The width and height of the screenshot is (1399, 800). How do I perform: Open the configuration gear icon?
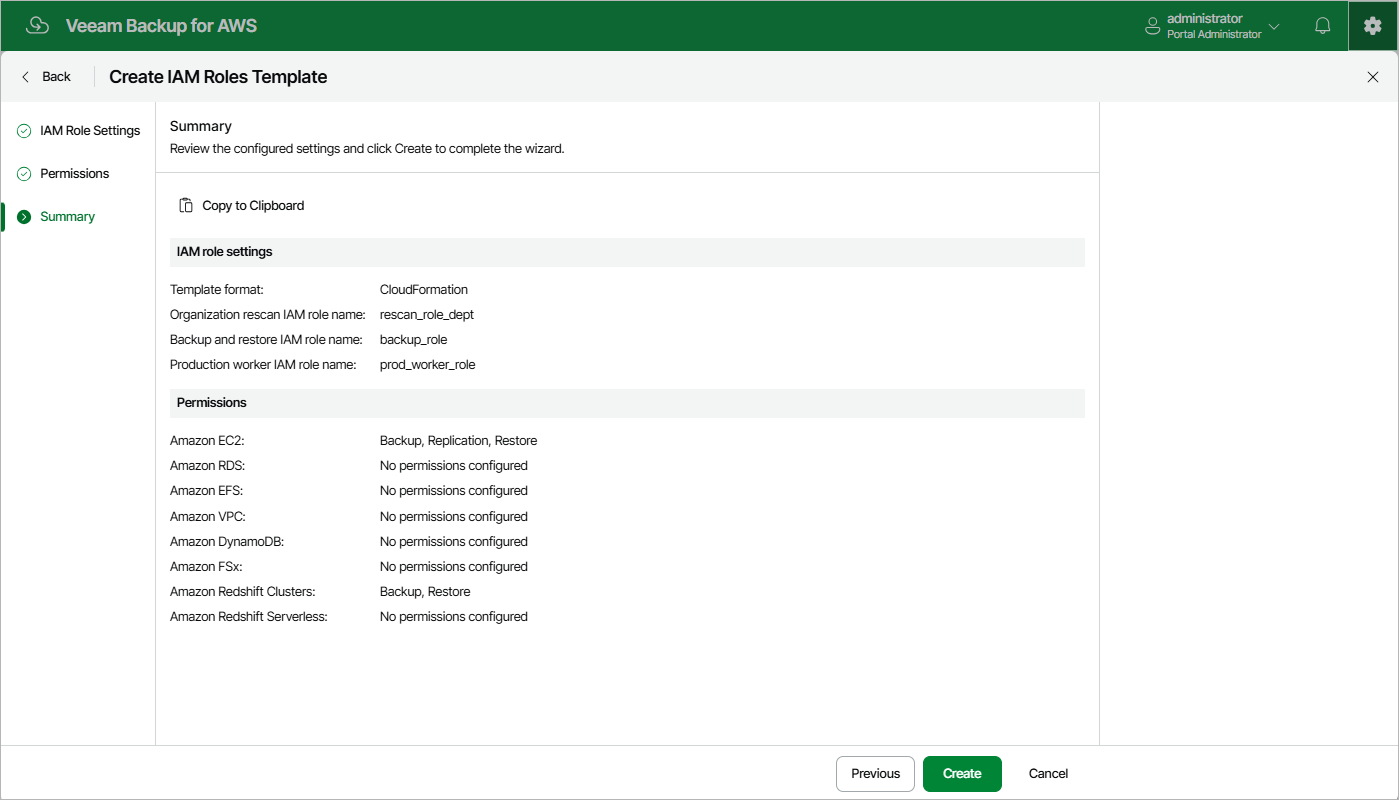pyautogui.click(x=1372, y=26)
